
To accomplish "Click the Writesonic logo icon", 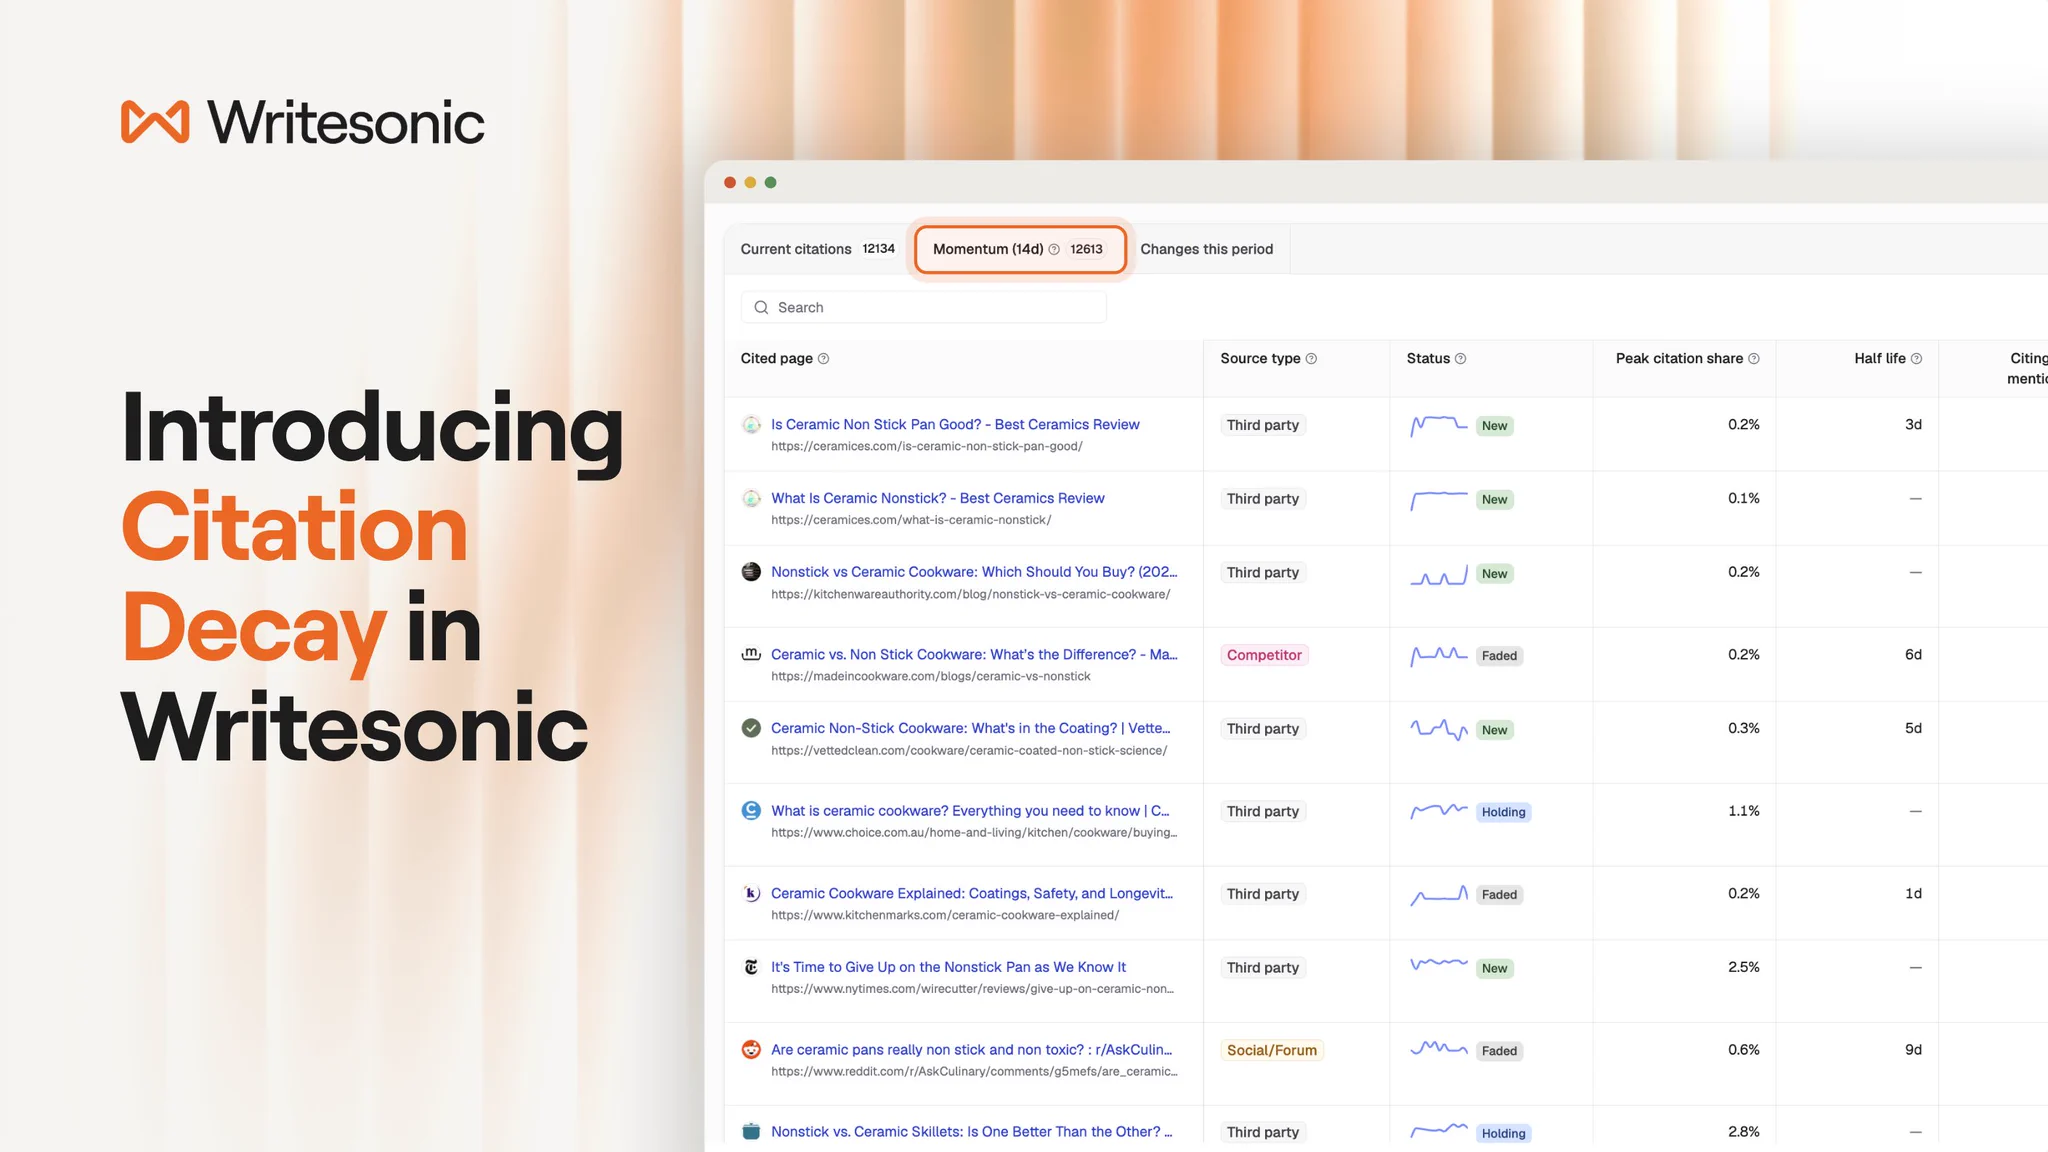I will pyautogui.click(x=155, y=122).
